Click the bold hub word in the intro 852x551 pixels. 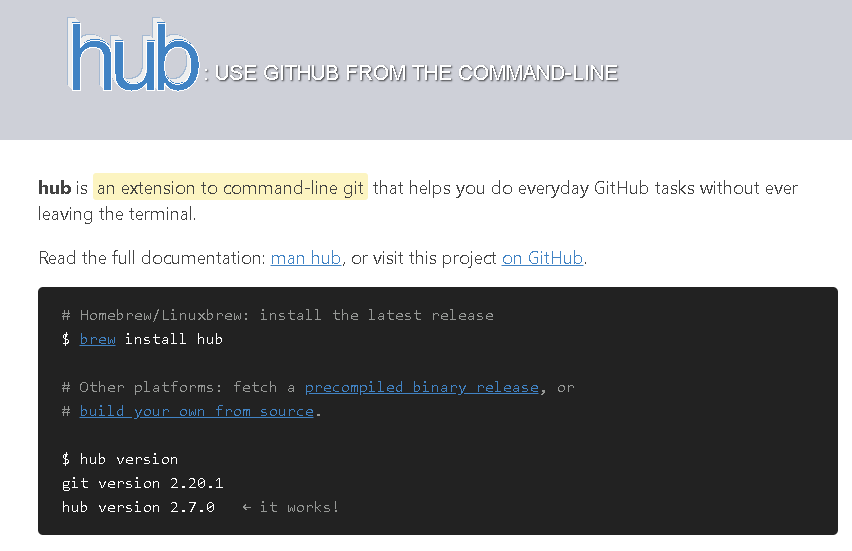point(54,188)
